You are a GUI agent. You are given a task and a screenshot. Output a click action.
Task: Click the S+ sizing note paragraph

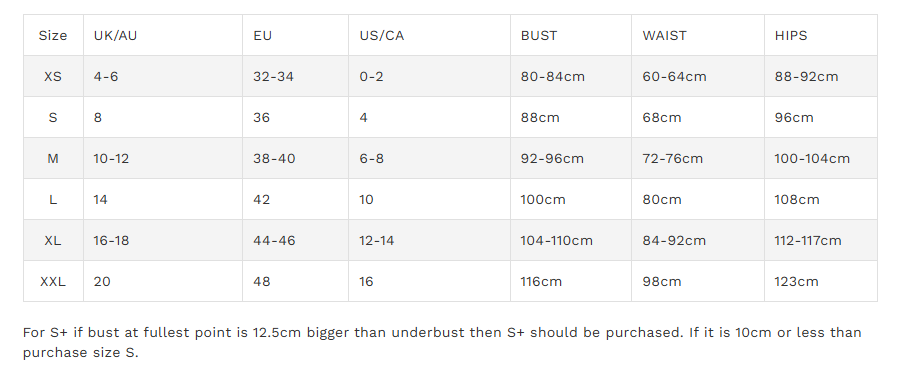442,343
